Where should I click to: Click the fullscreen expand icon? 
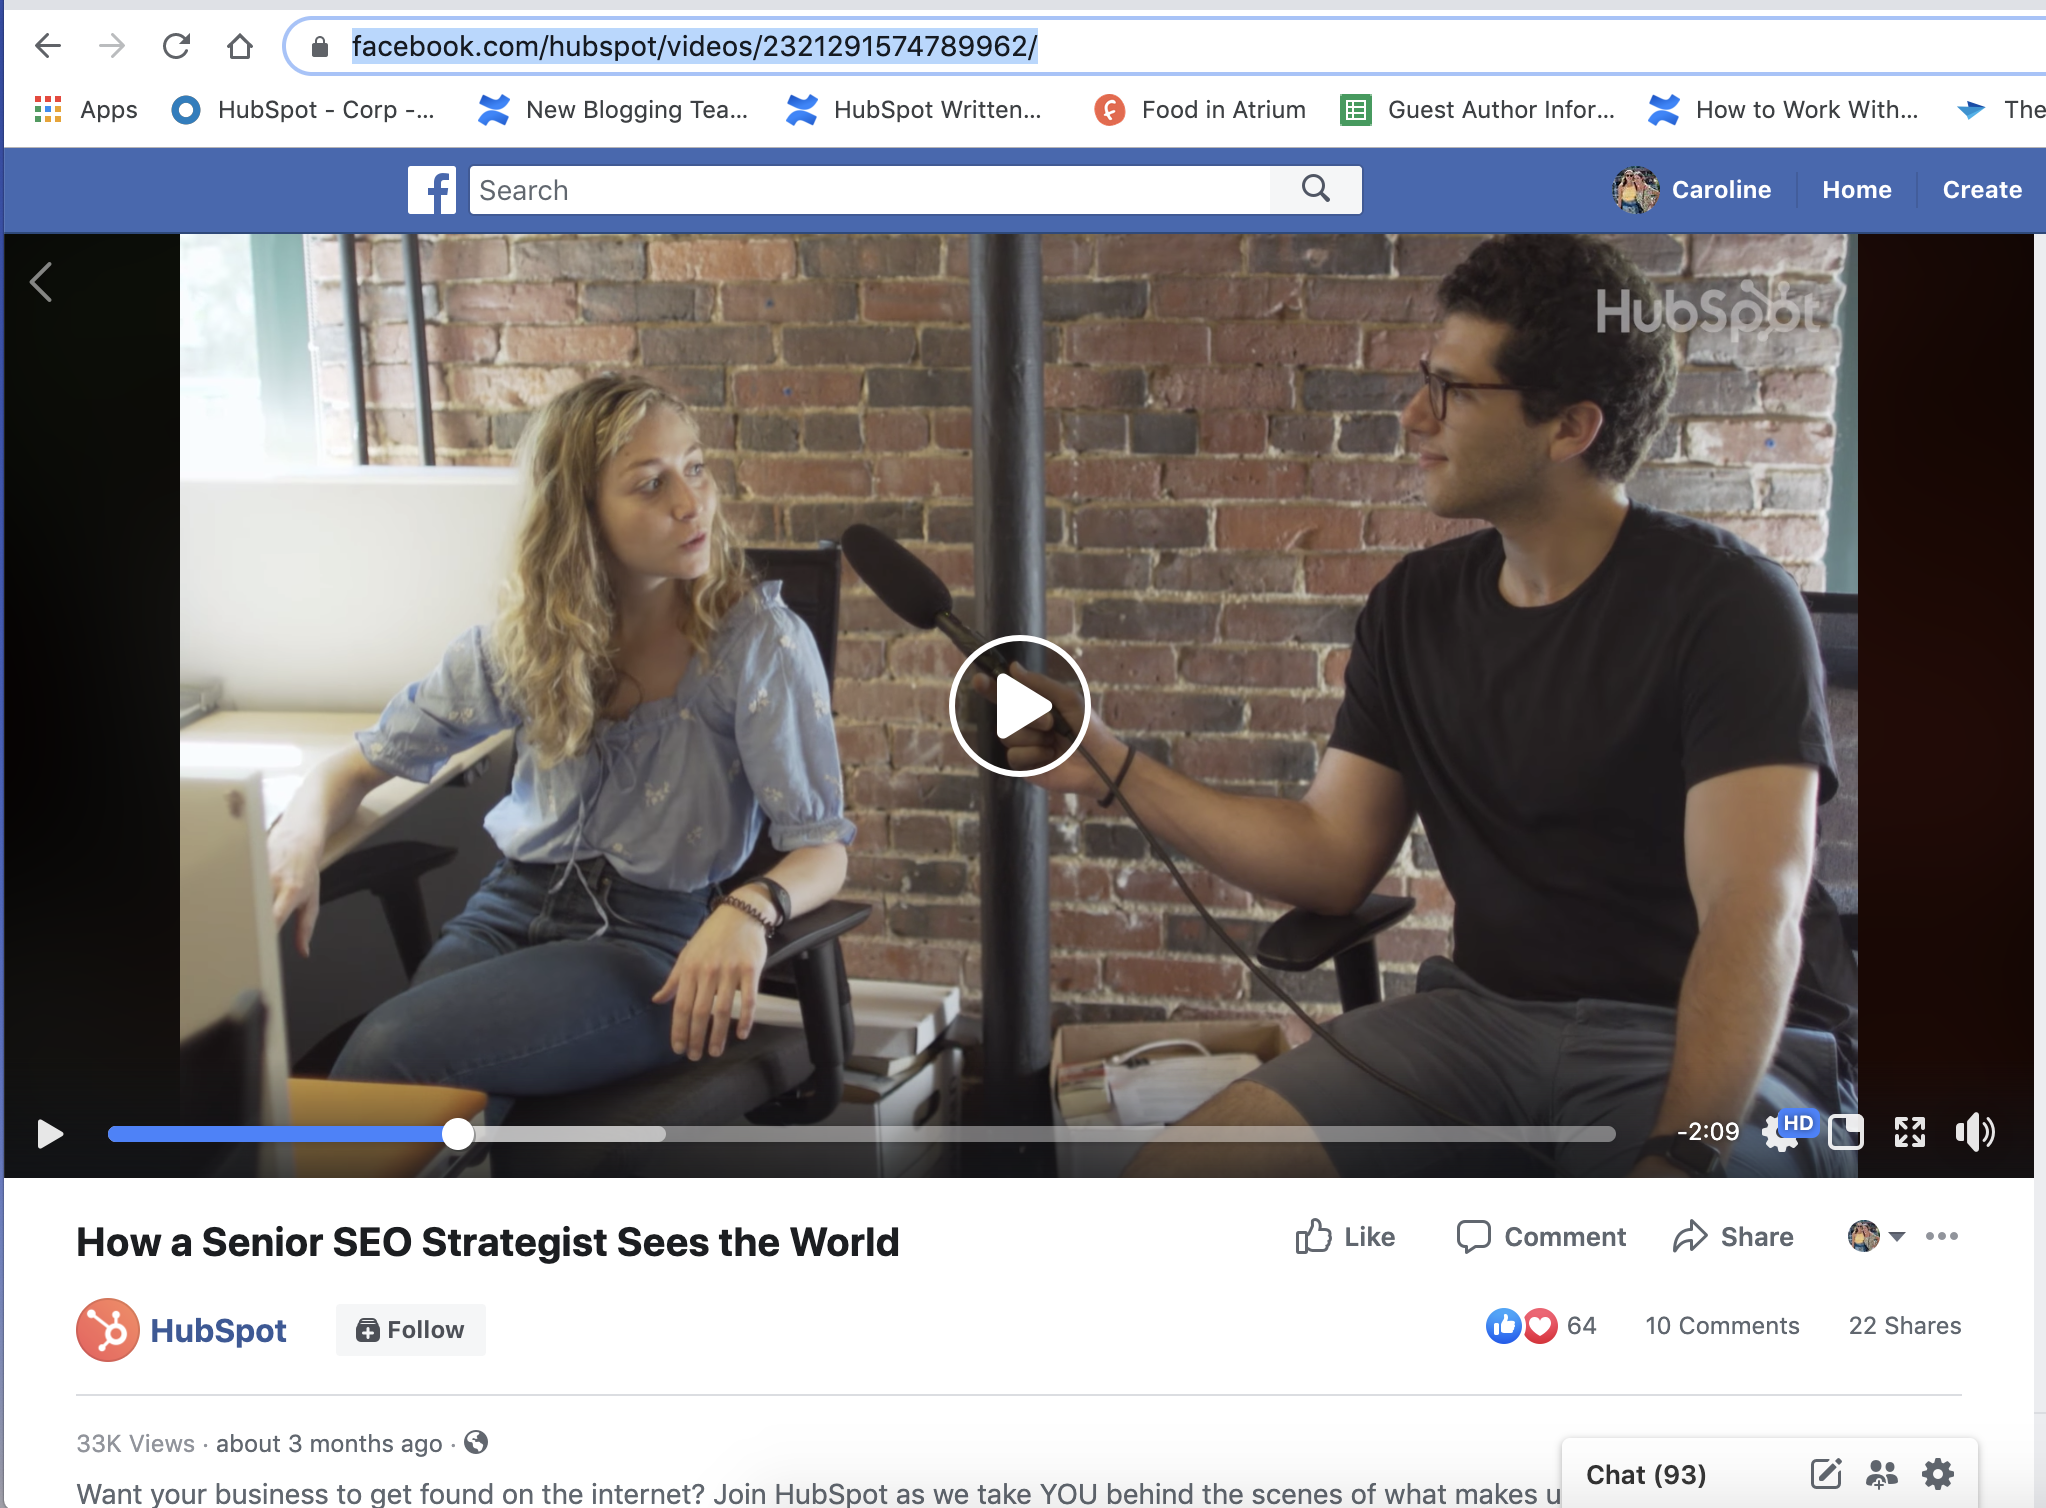tap(1908, 1130)
